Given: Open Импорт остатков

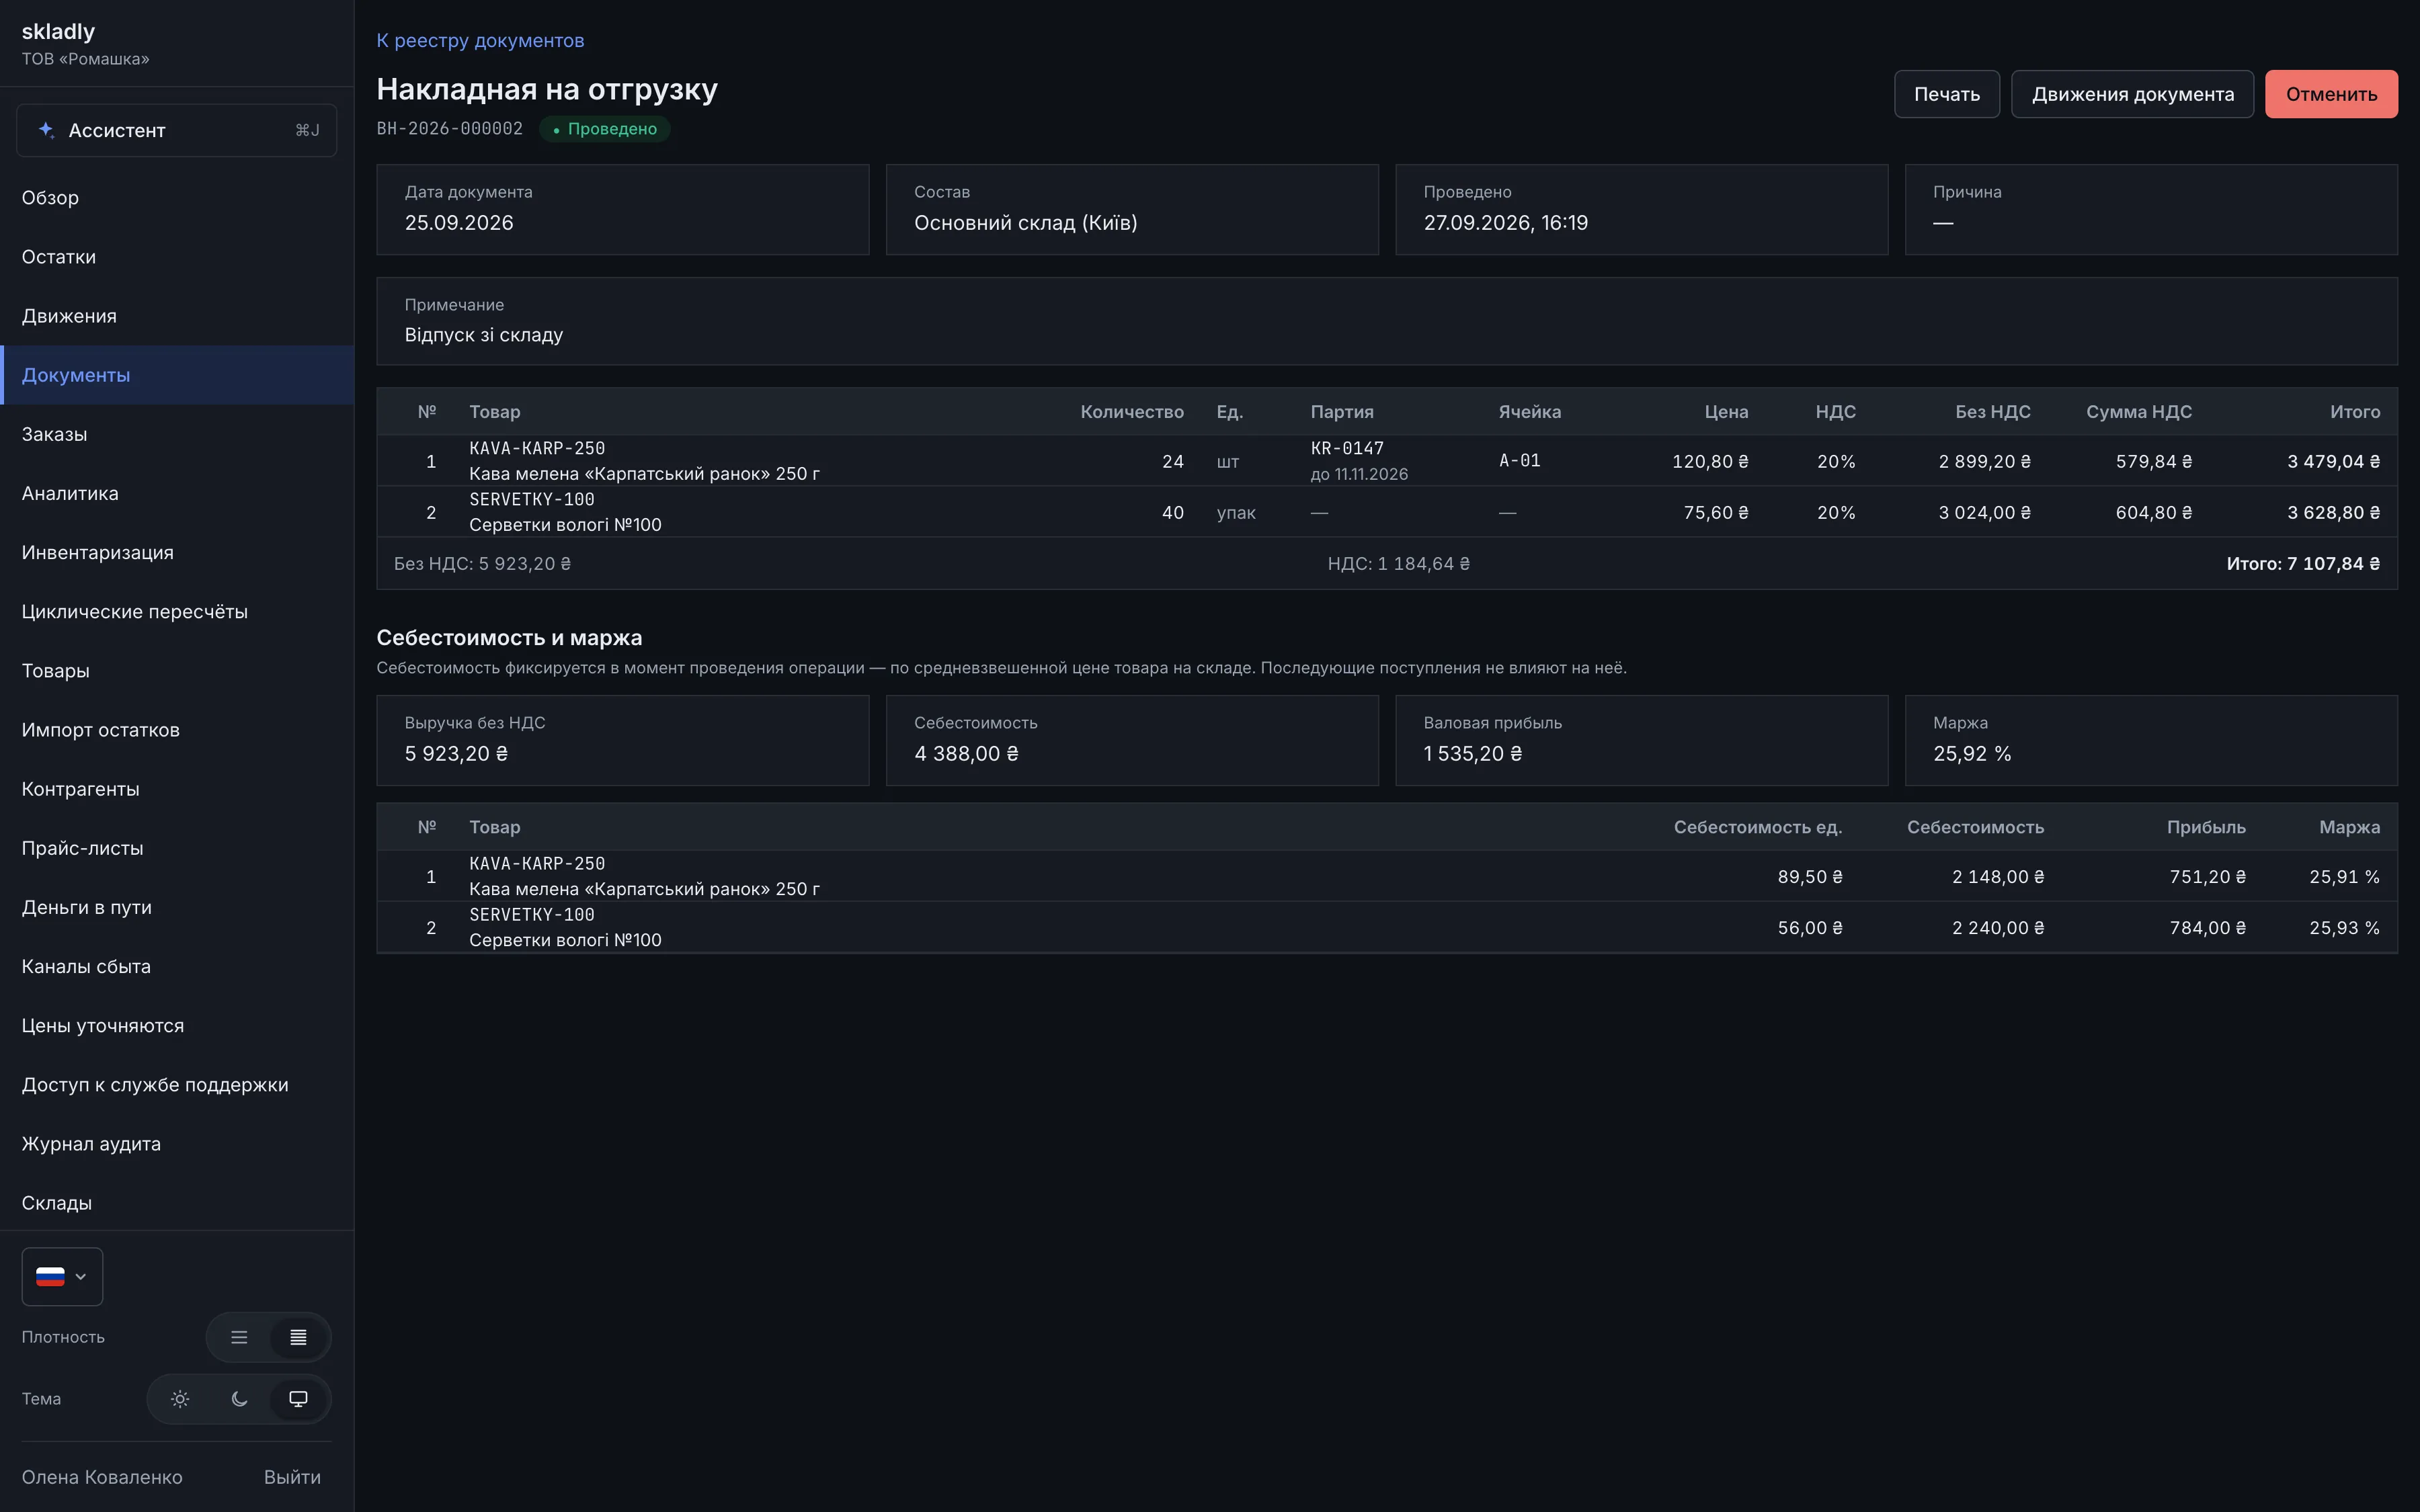Looking at the screenshot, I should point(177,729).
